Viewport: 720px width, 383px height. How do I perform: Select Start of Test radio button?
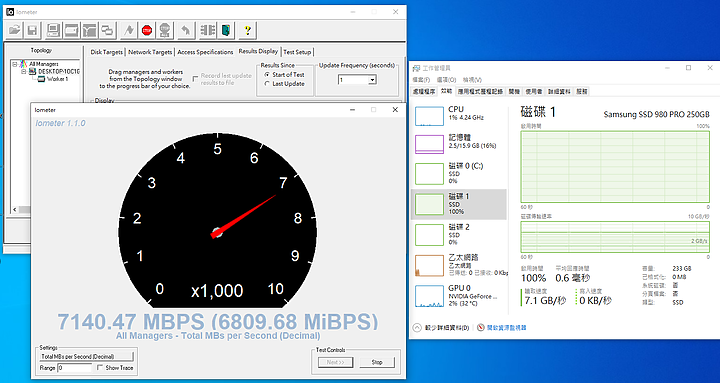point(267,74)
